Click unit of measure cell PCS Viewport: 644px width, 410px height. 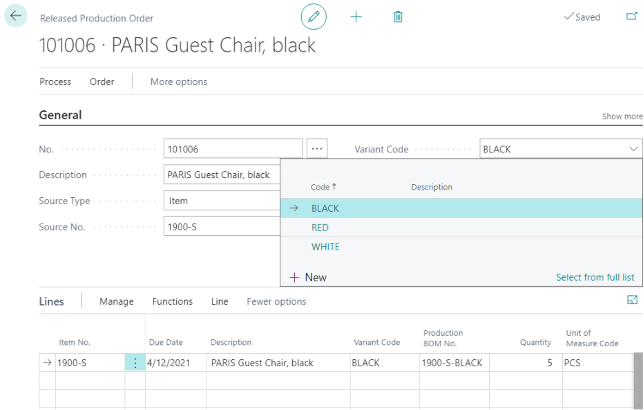(598, 363)
